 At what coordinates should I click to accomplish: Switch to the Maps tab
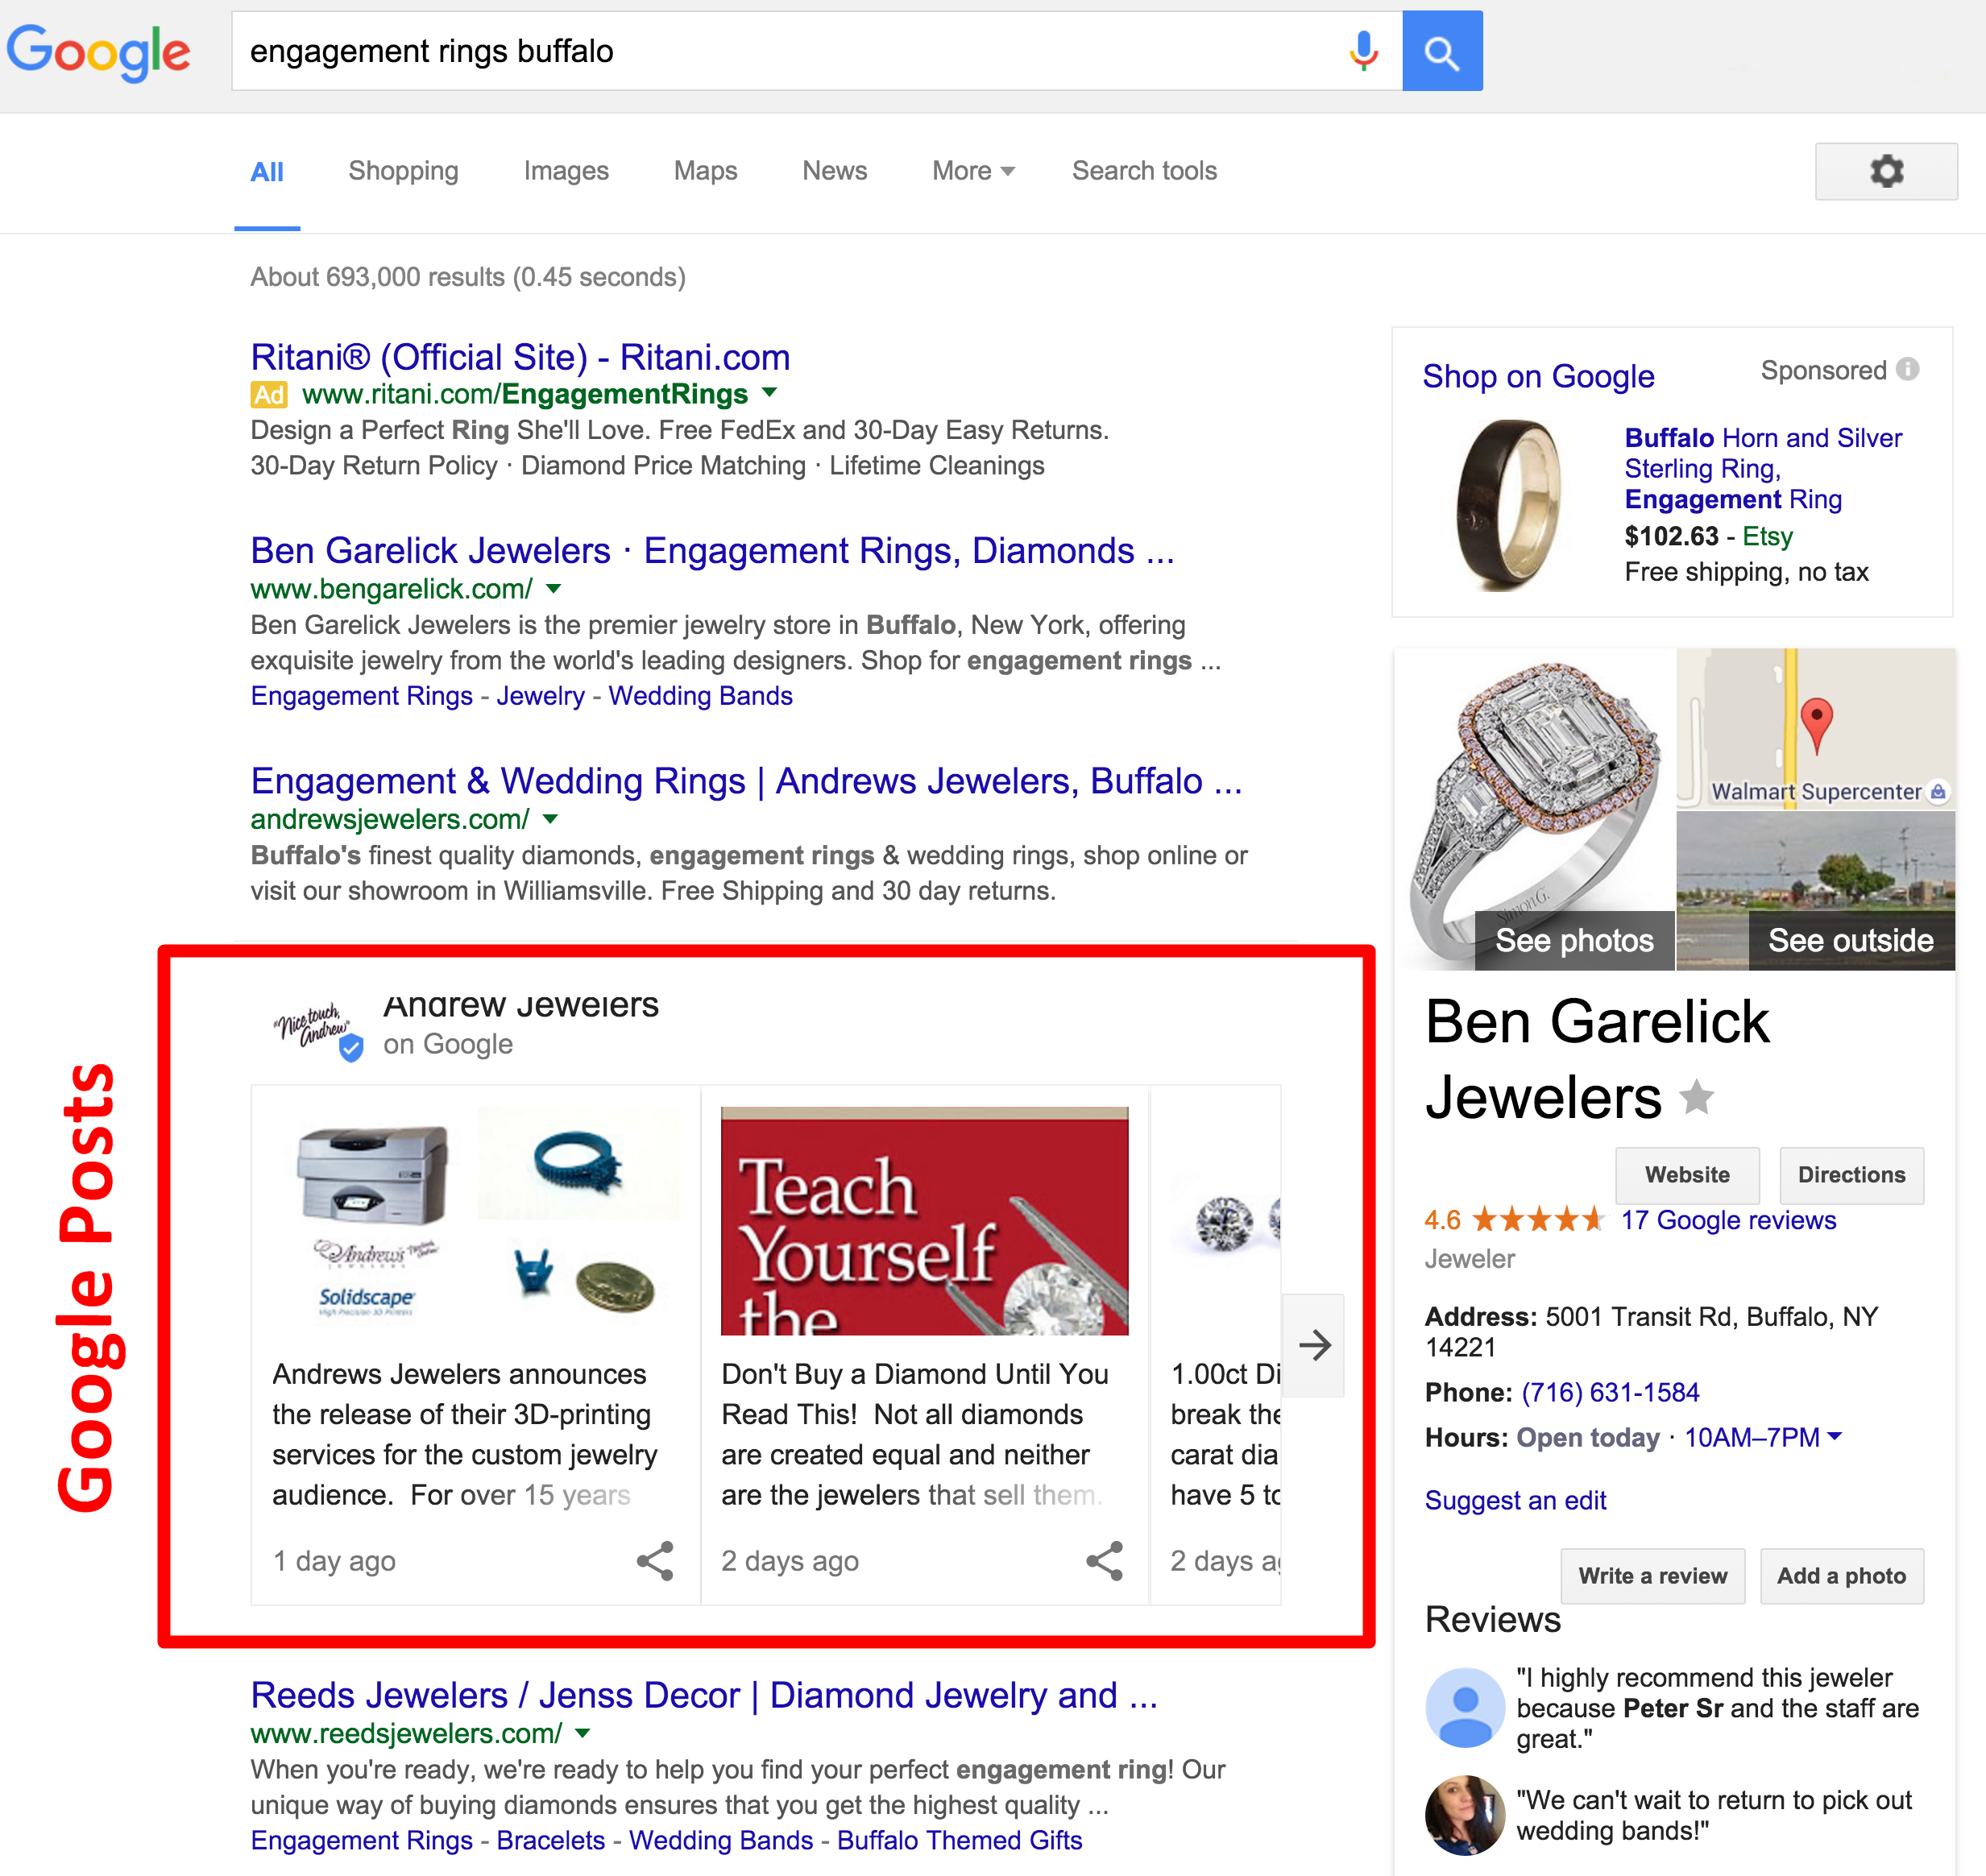click(705, 171)
